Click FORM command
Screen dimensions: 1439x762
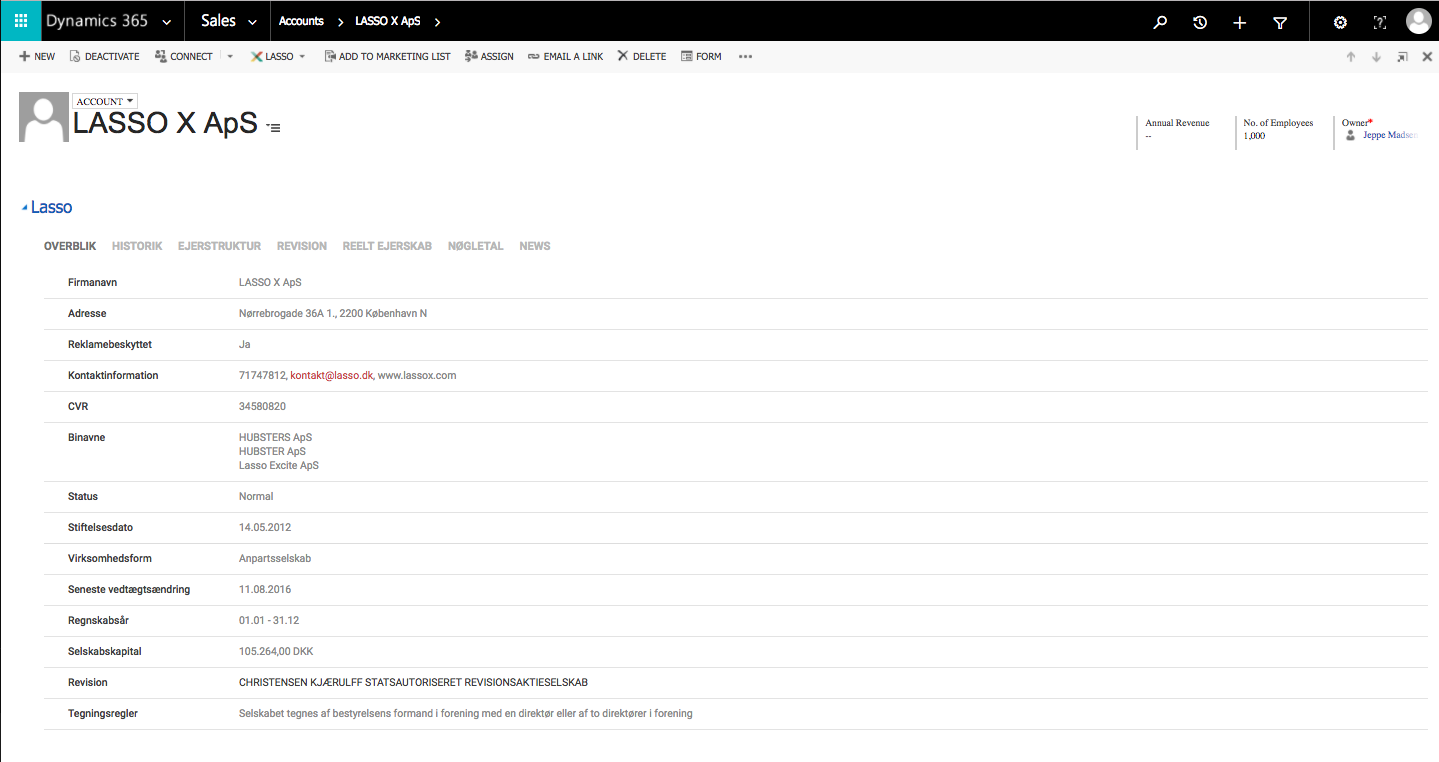701,57
